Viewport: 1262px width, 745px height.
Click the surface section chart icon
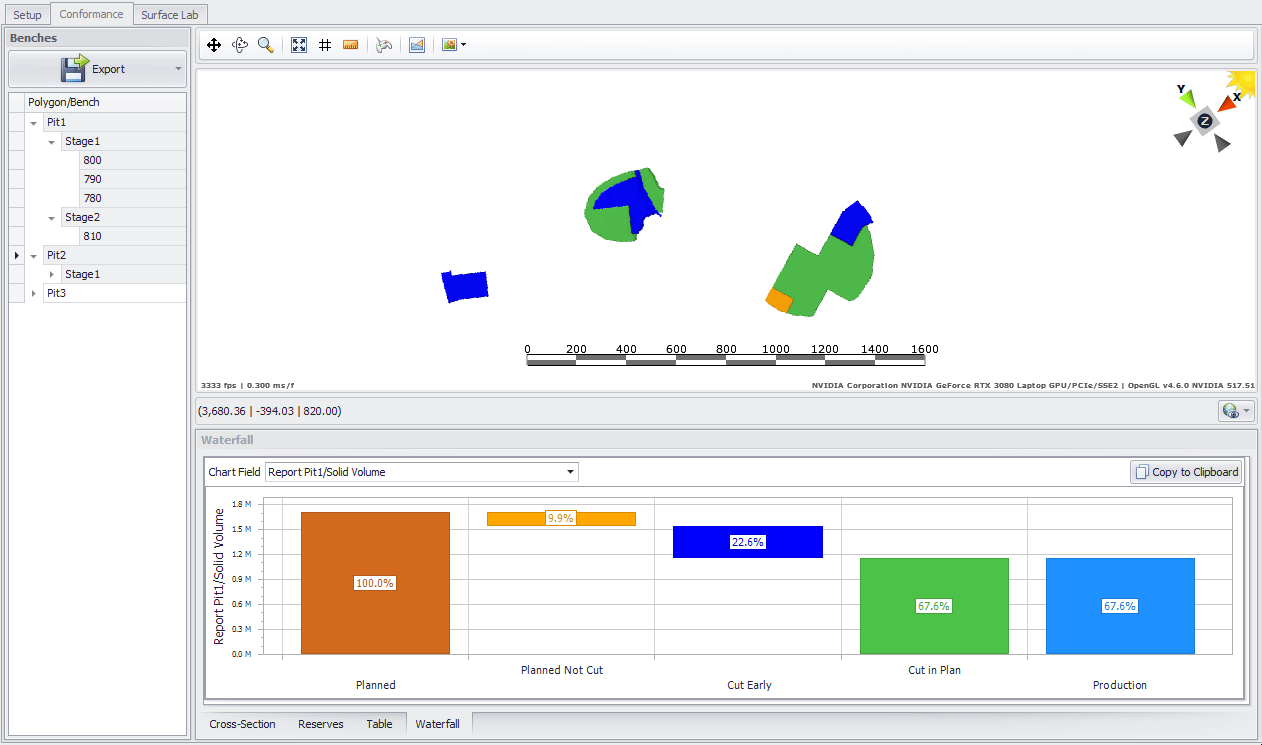[417, 45]
